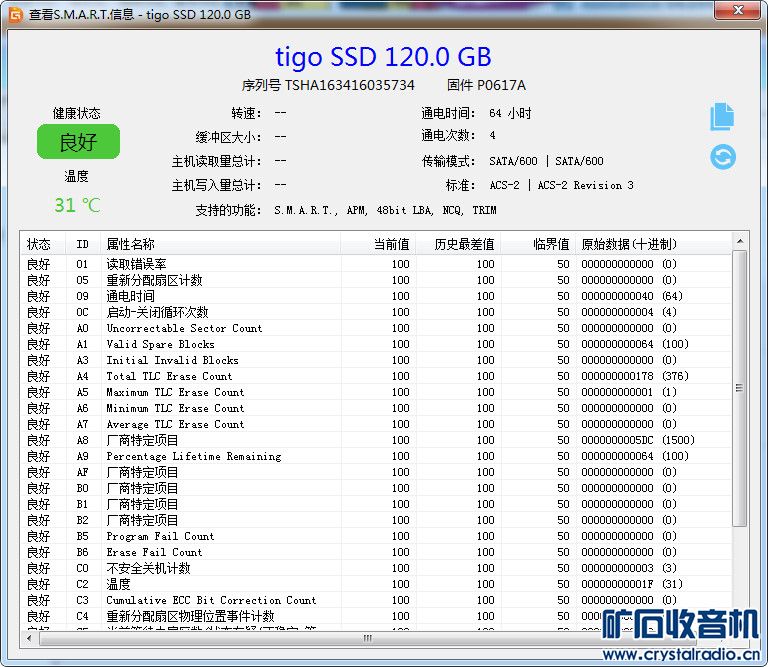Close the S.M.A.R.T. info window

click(739, 10)
